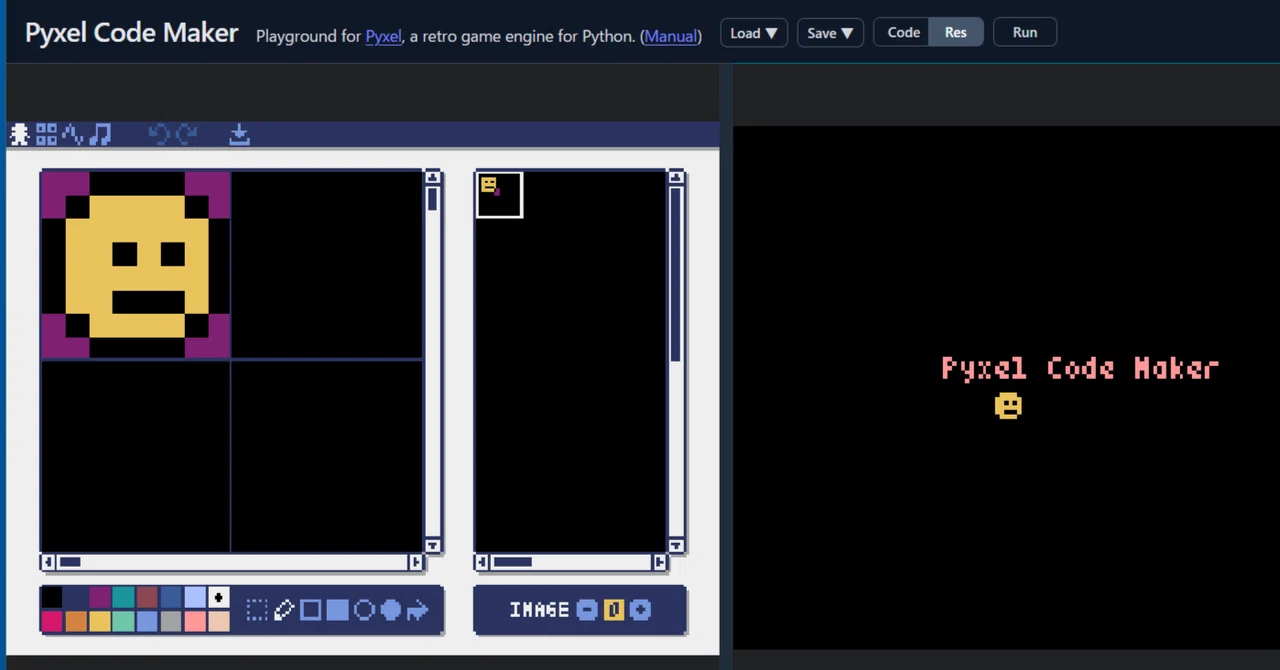
Task: Switch to Res view
Action: point(956,32)
